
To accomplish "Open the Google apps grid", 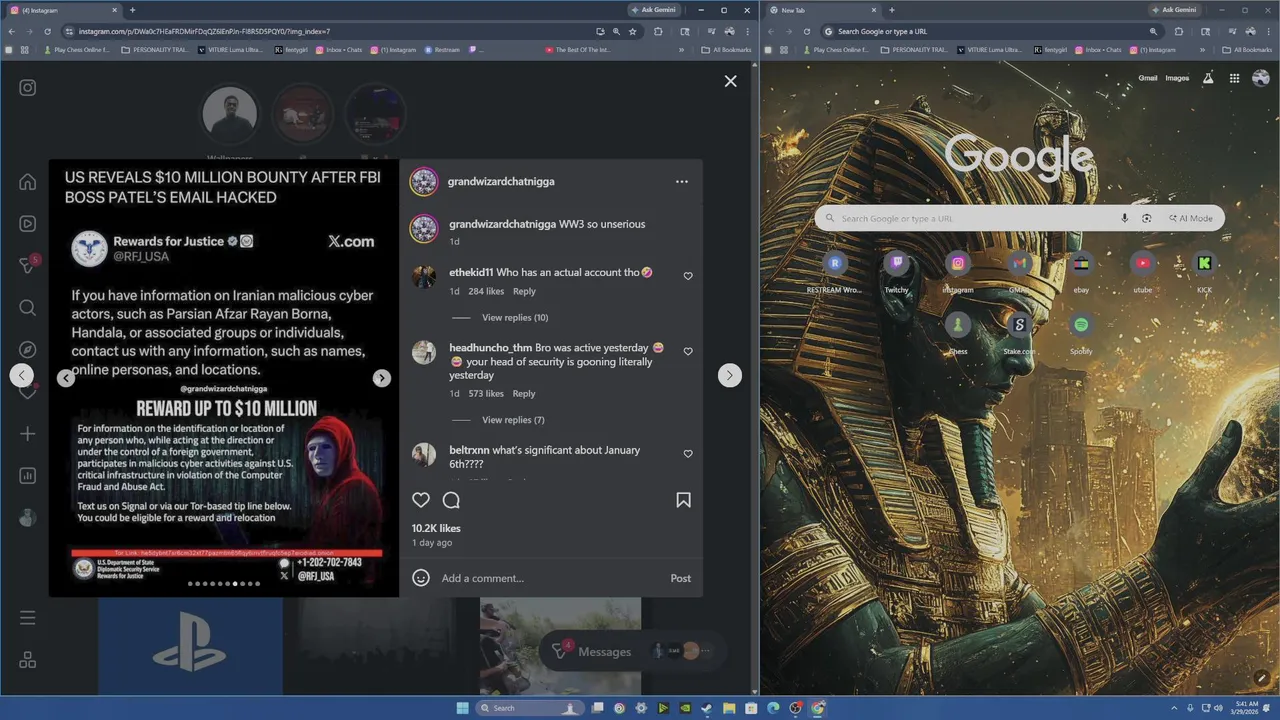I will (x=1235, y=78).
